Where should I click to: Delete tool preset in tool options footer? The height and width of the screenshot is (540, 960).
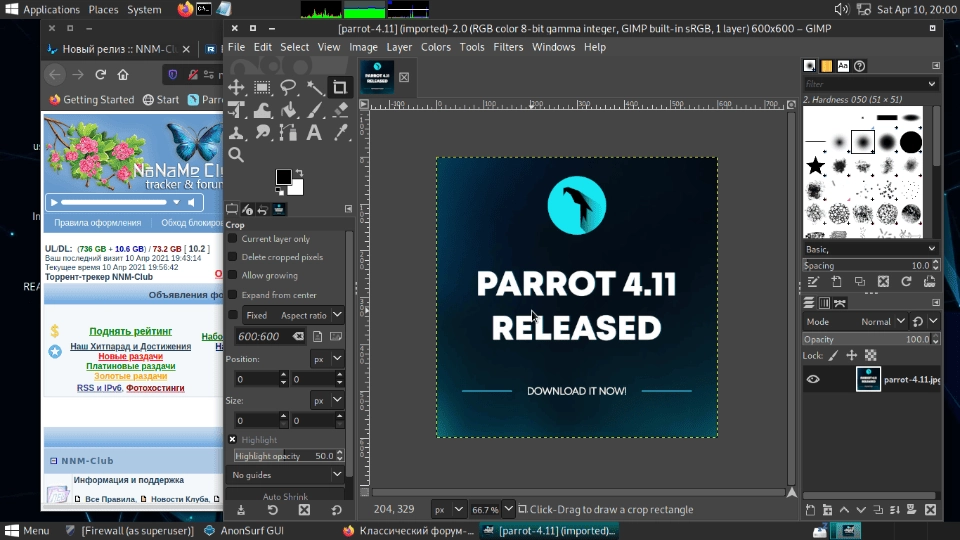(304, 510)
